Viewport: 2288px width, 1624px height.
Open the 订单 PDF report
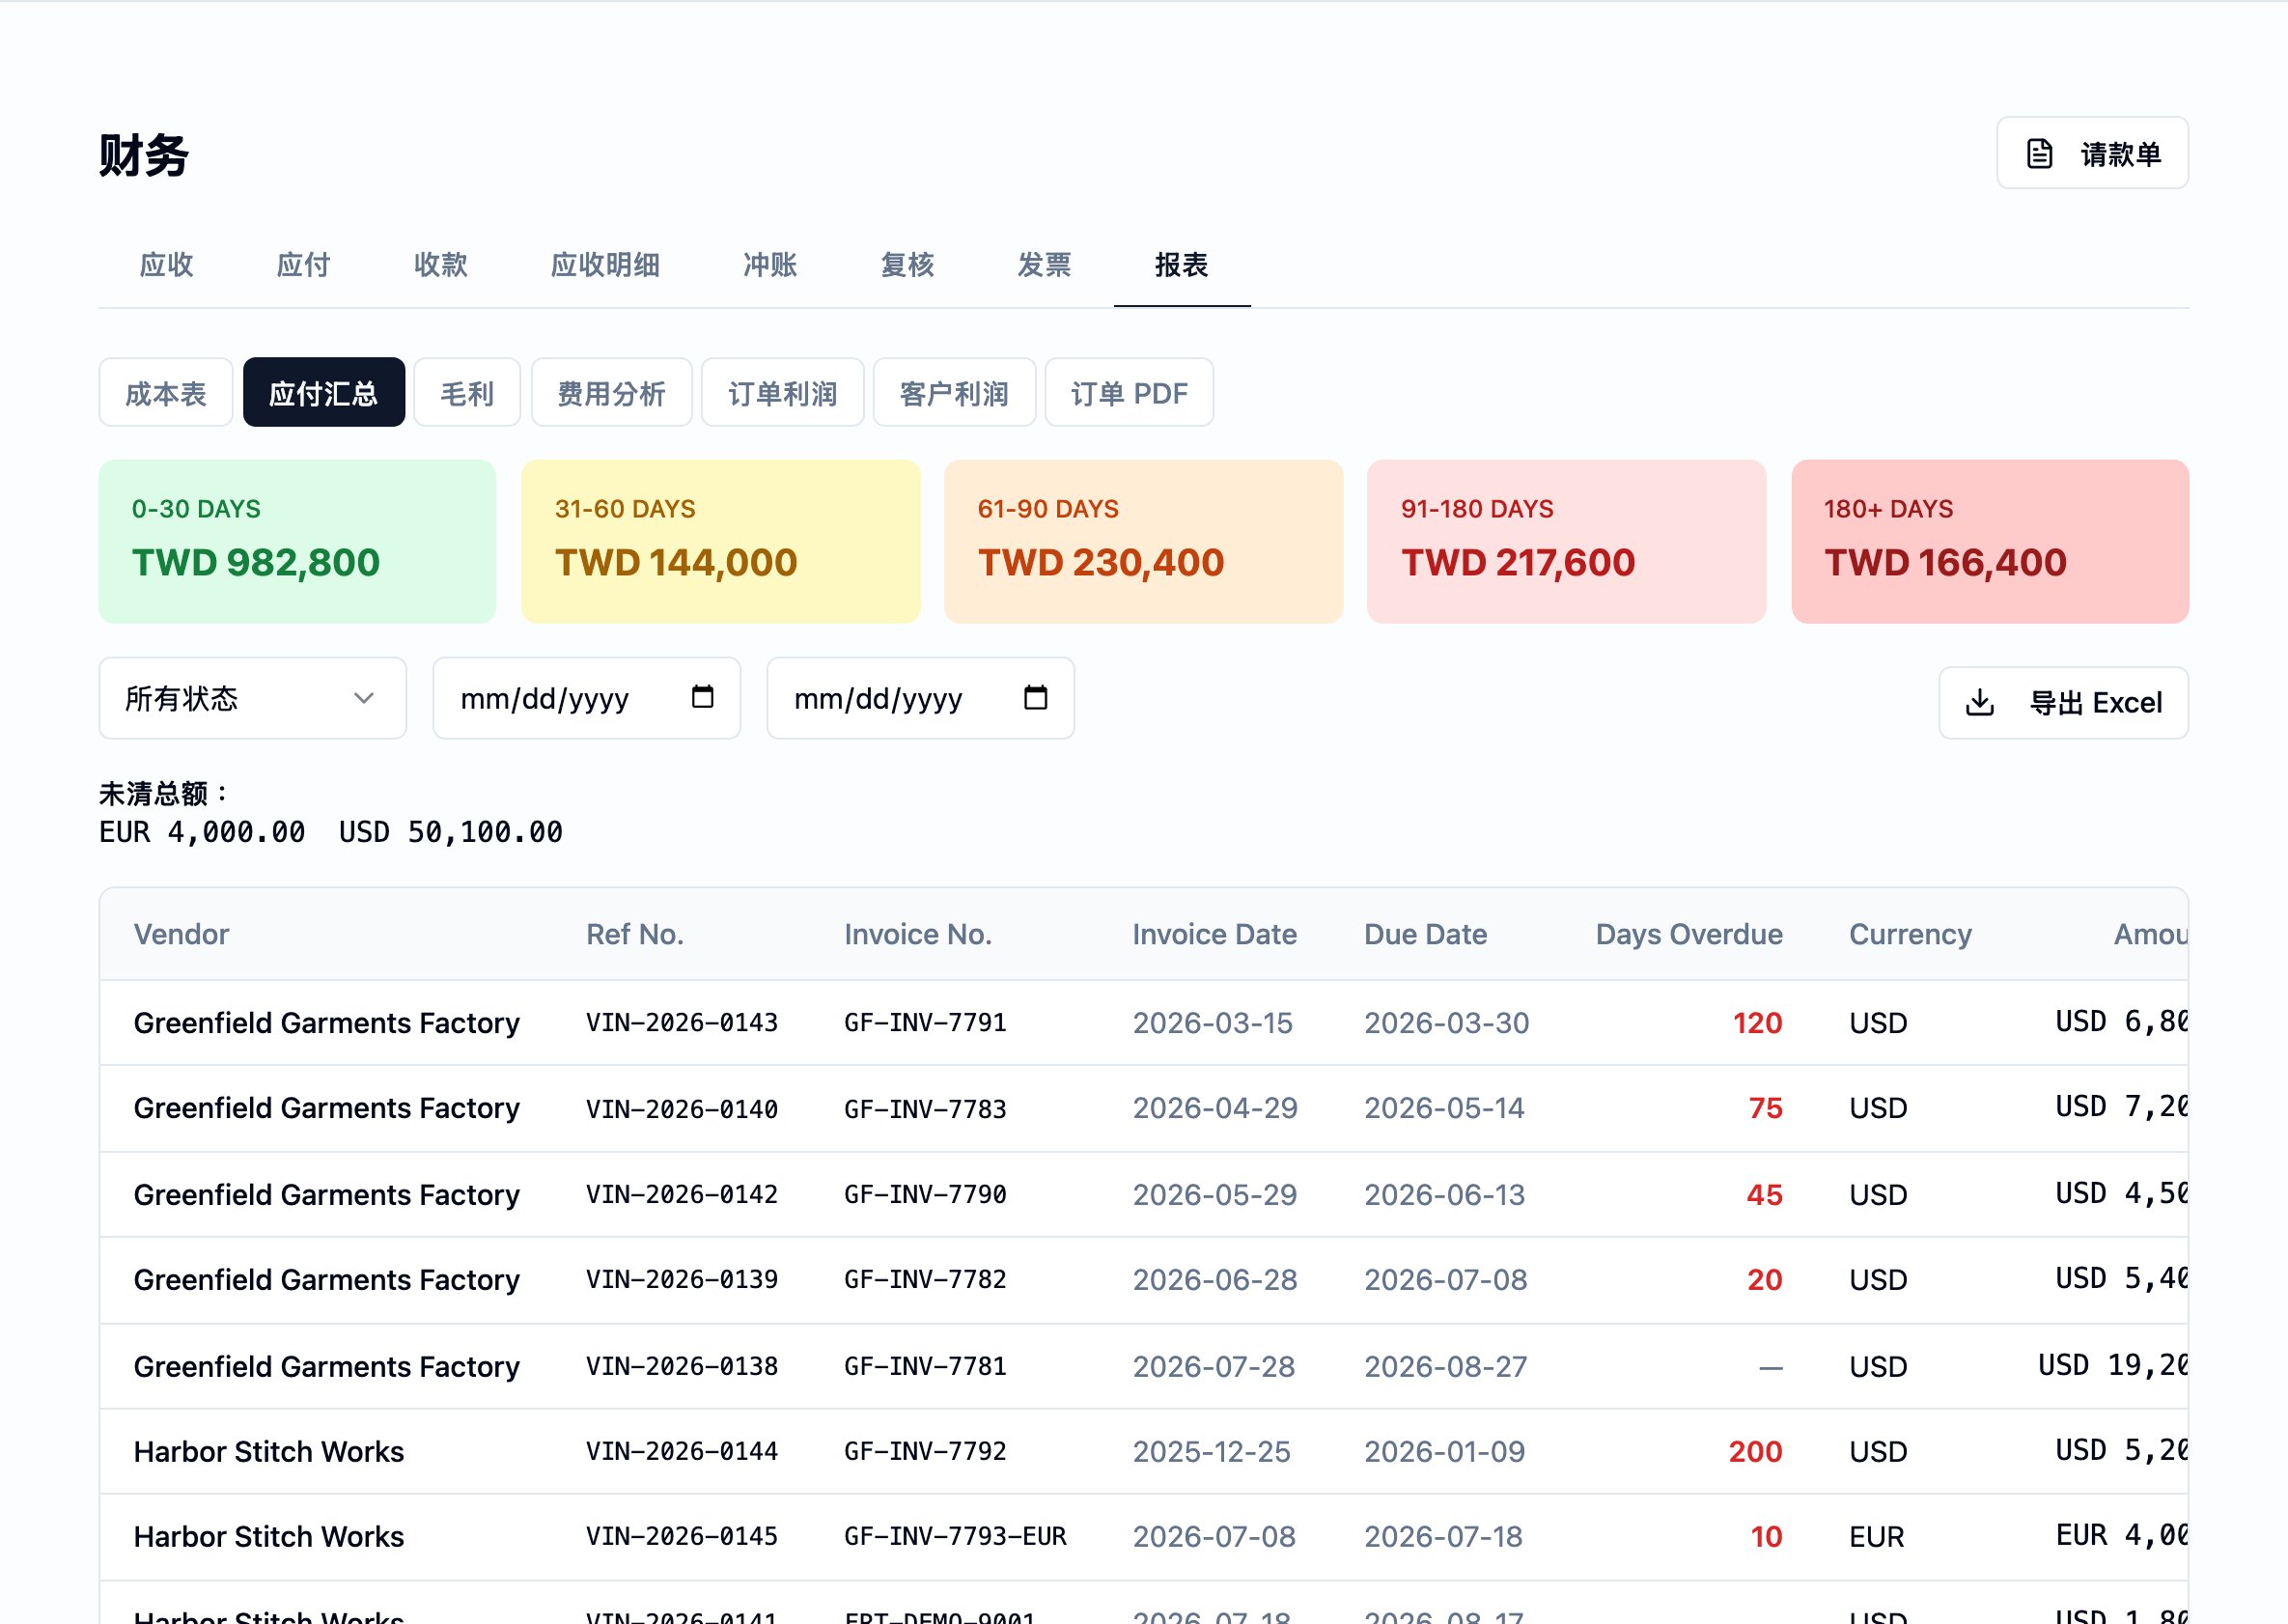(1129, 393)
